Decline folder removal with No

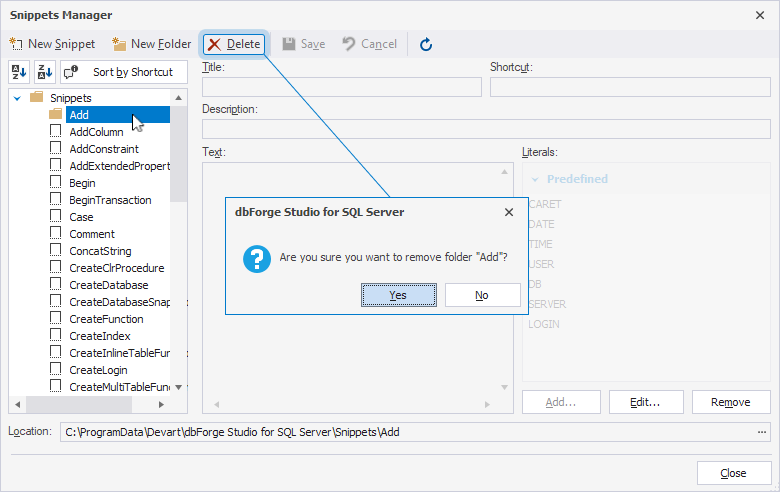(483, 295)
